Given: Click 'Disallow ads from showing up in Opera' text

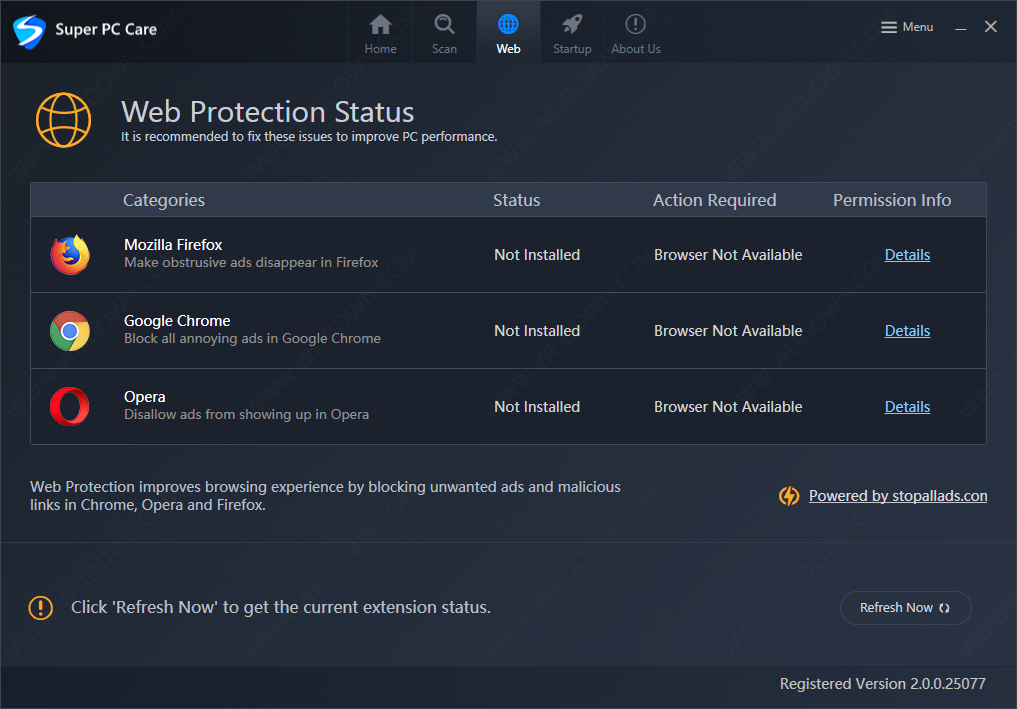Looking at the screenshot, I should coord(246,414).
